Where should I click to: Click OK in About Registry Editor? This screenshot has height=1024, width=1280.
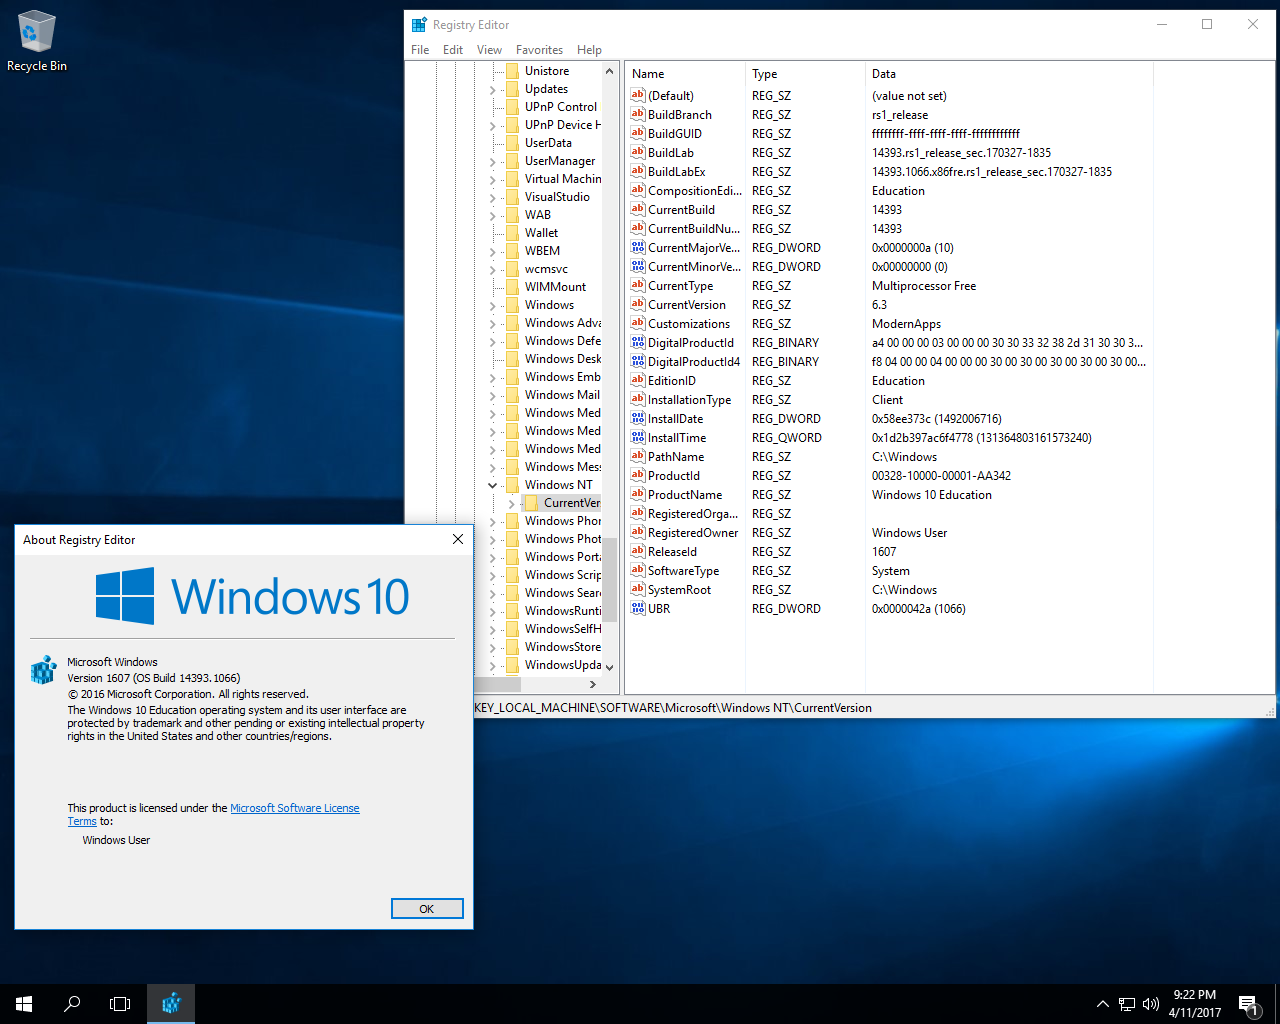pos(427,908)
